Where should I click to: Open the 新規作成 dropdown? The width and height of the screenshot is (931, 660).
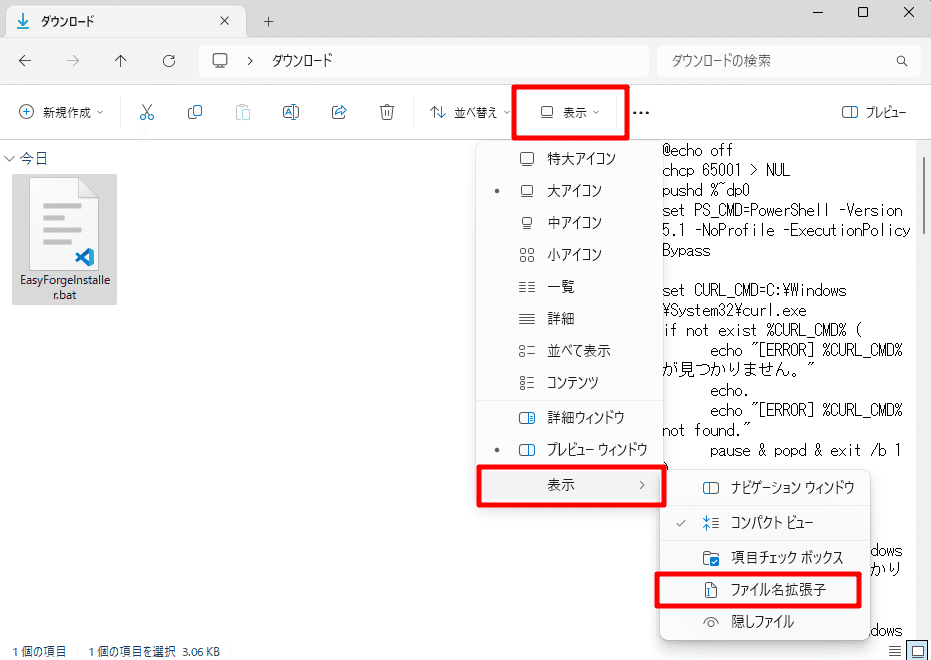(x=61, y=112)
